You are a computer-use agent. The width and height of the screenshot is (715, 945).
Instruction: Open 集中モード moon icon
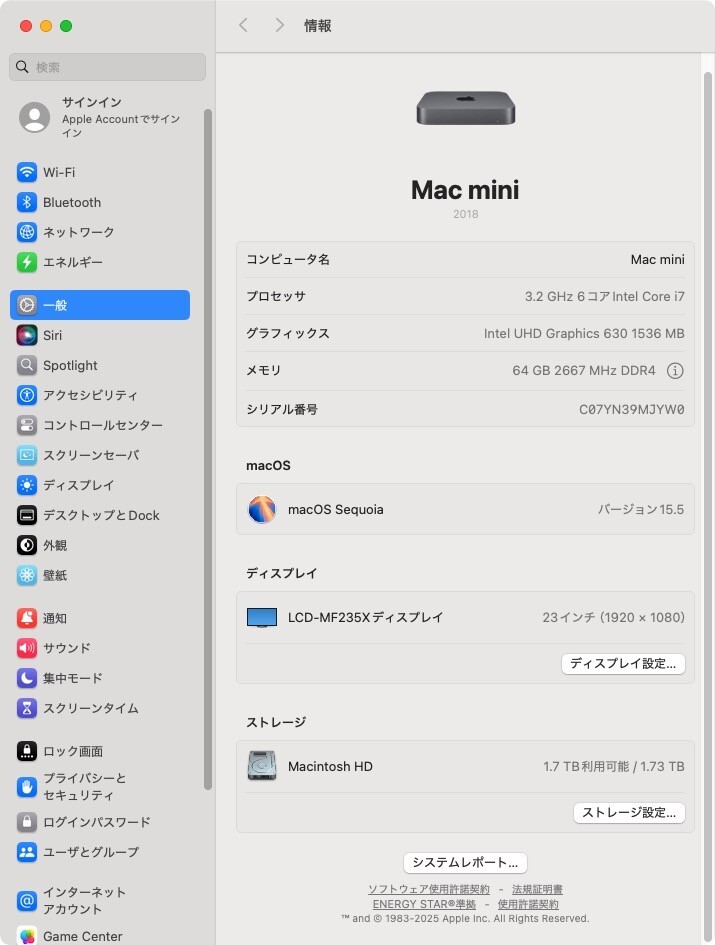click(27, 679)
